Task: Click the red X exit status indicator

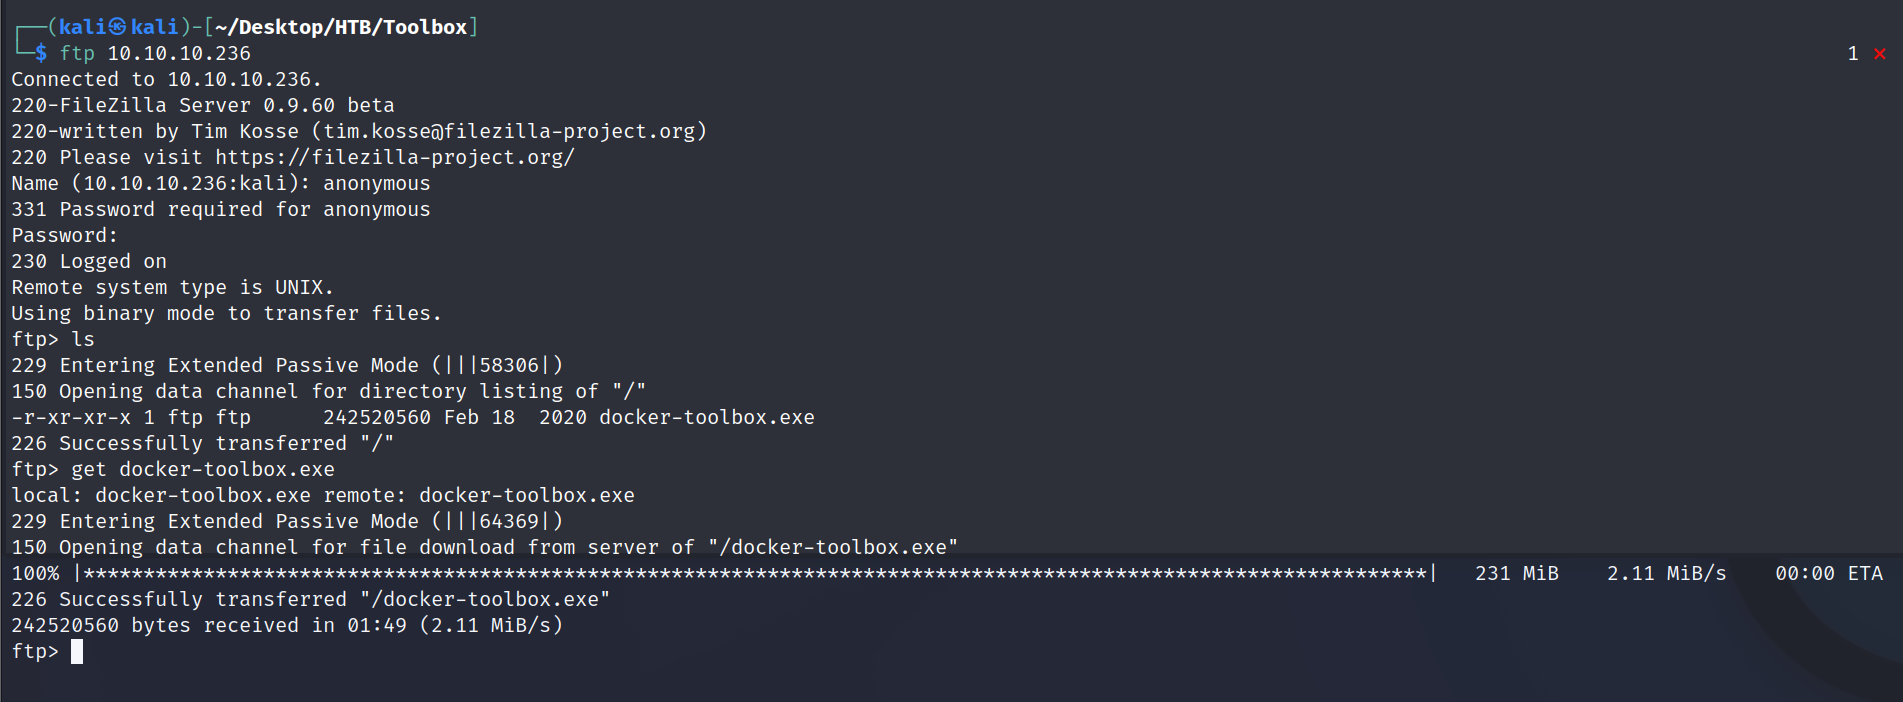Action: [x=1879, y=54]
